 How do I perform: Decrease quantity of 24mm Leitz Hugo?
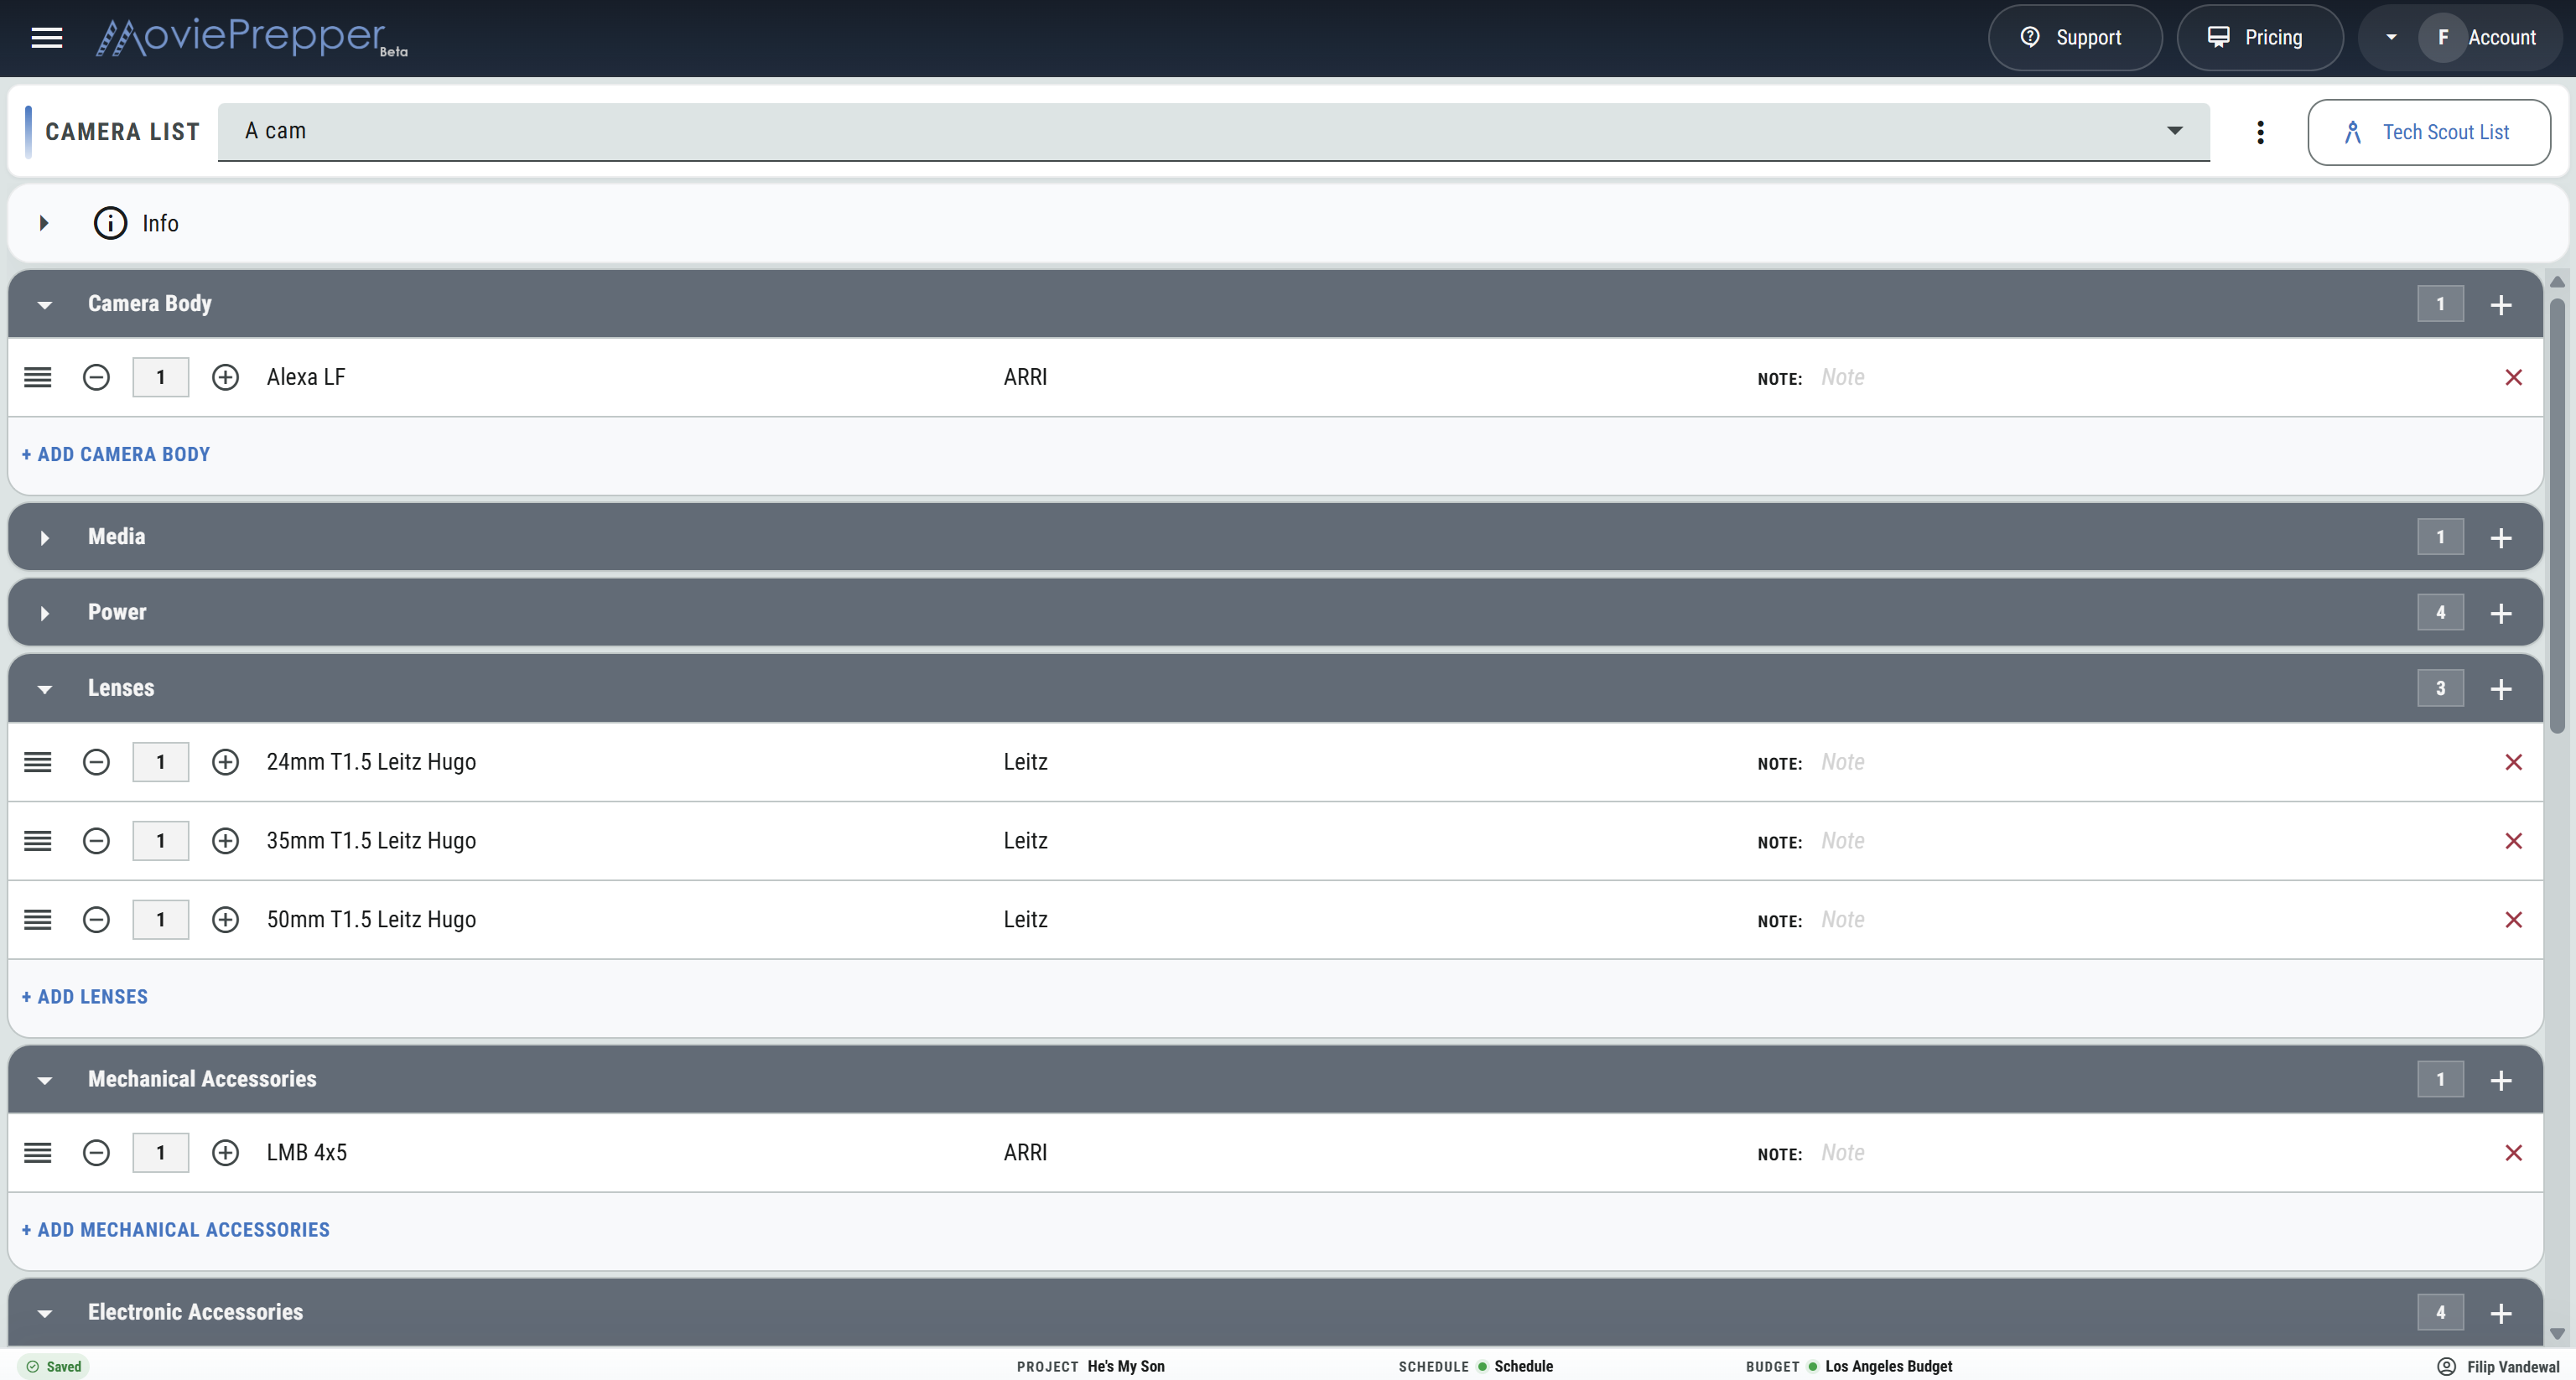[x=96, y=762]
